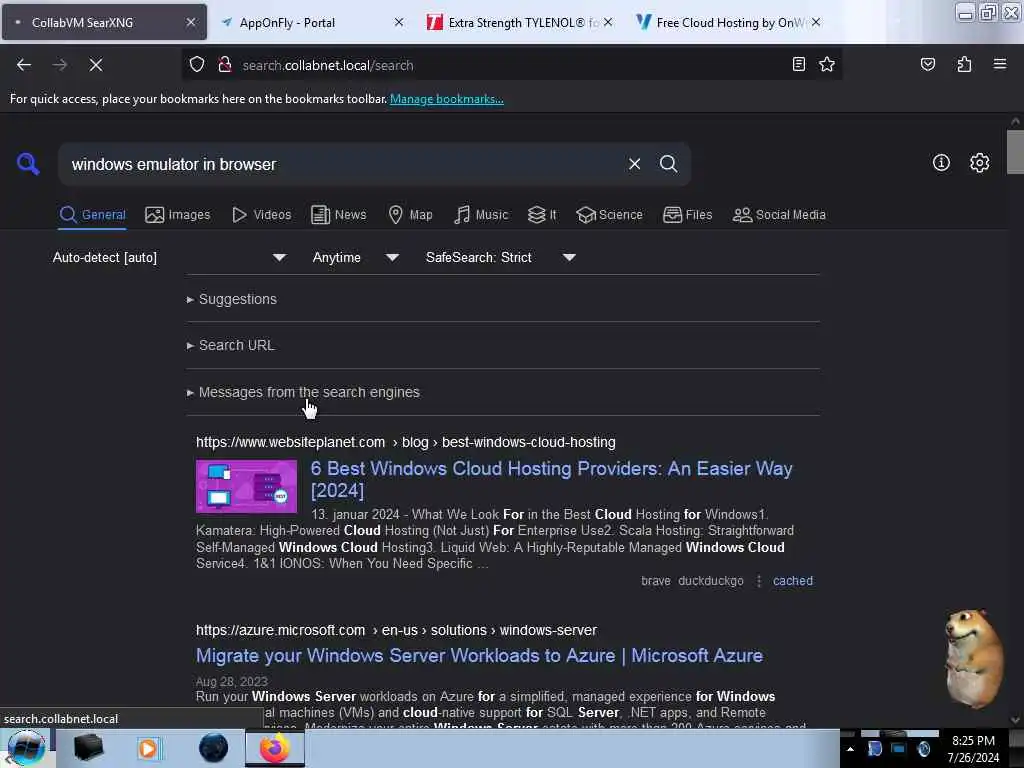This screenshot has width=1024, height=768.
Task: Click the Firefox taskbar icon
Action: point(275,748)
